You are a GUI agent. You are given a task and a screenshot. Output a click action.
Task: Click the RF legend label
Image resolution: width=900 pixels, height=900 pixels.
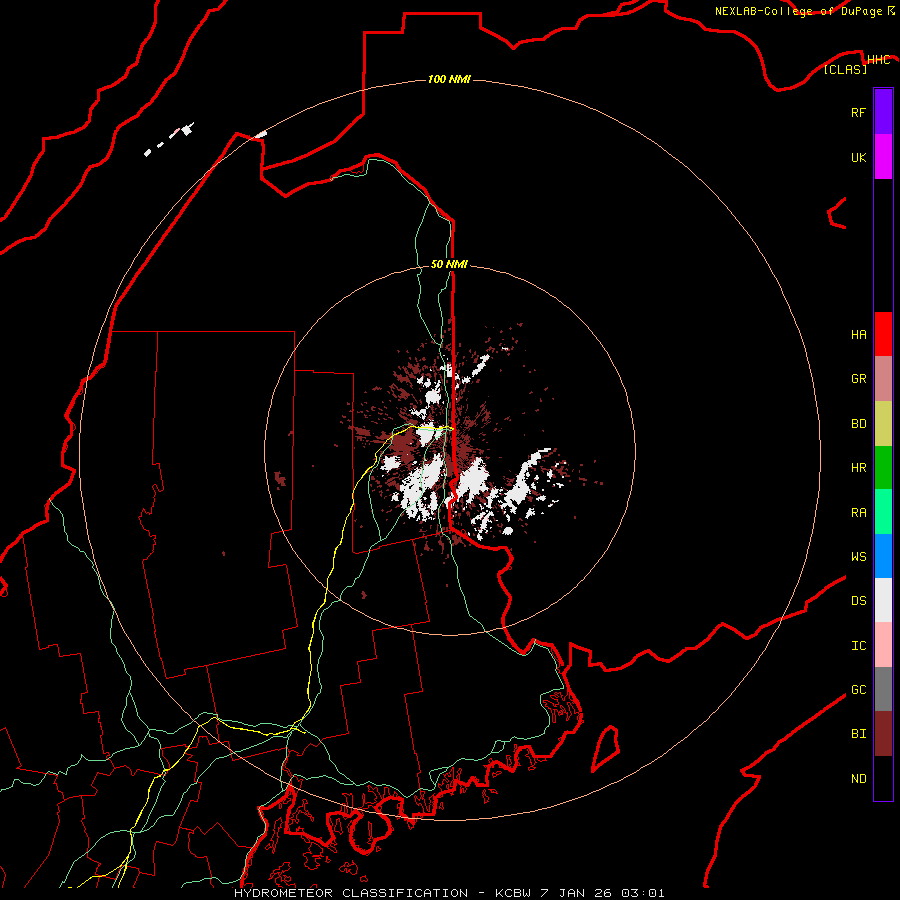coord(858,112)
